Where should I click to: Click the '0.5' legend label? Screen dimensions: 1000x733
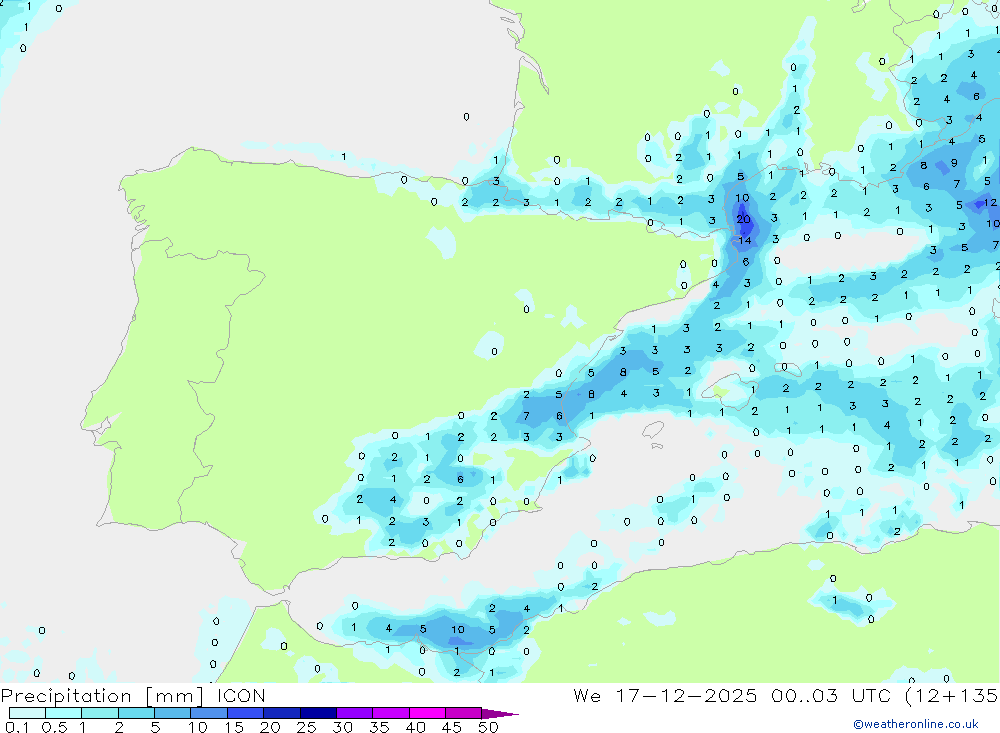tap(54, 727)
